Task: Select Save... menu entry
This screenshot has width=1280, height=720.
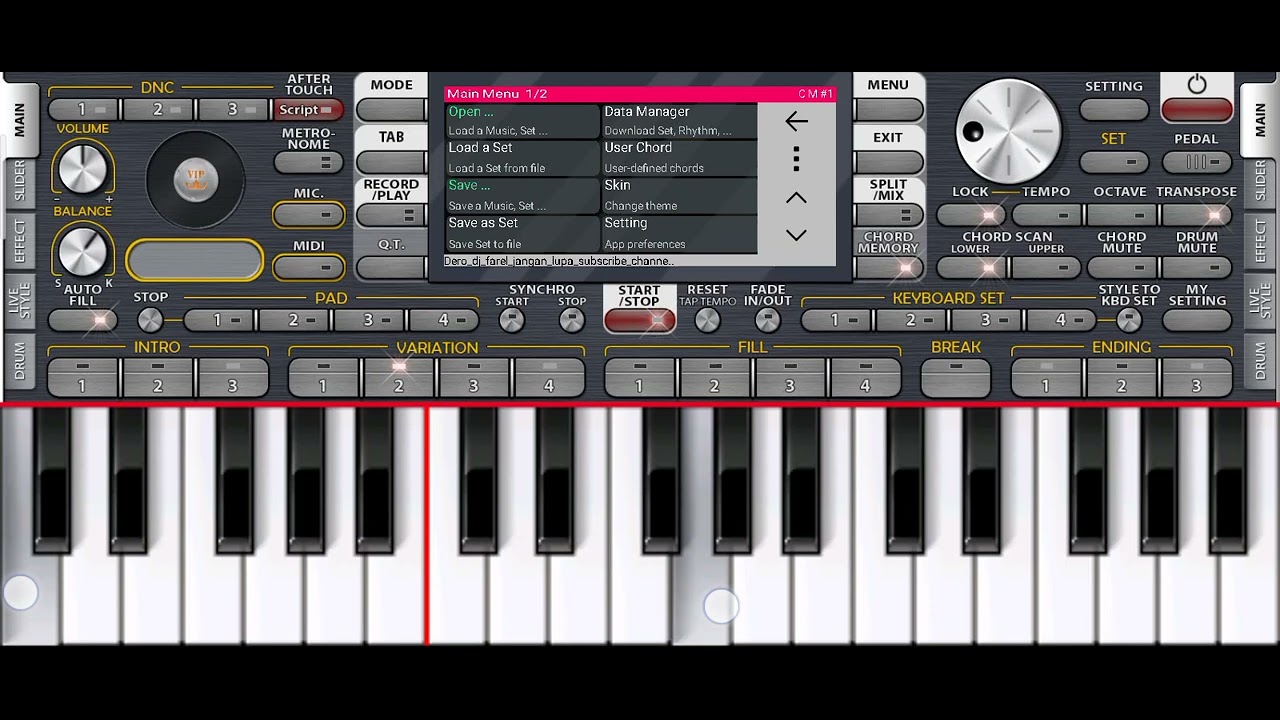Action: pyautogui.click(x=522, y=195)
